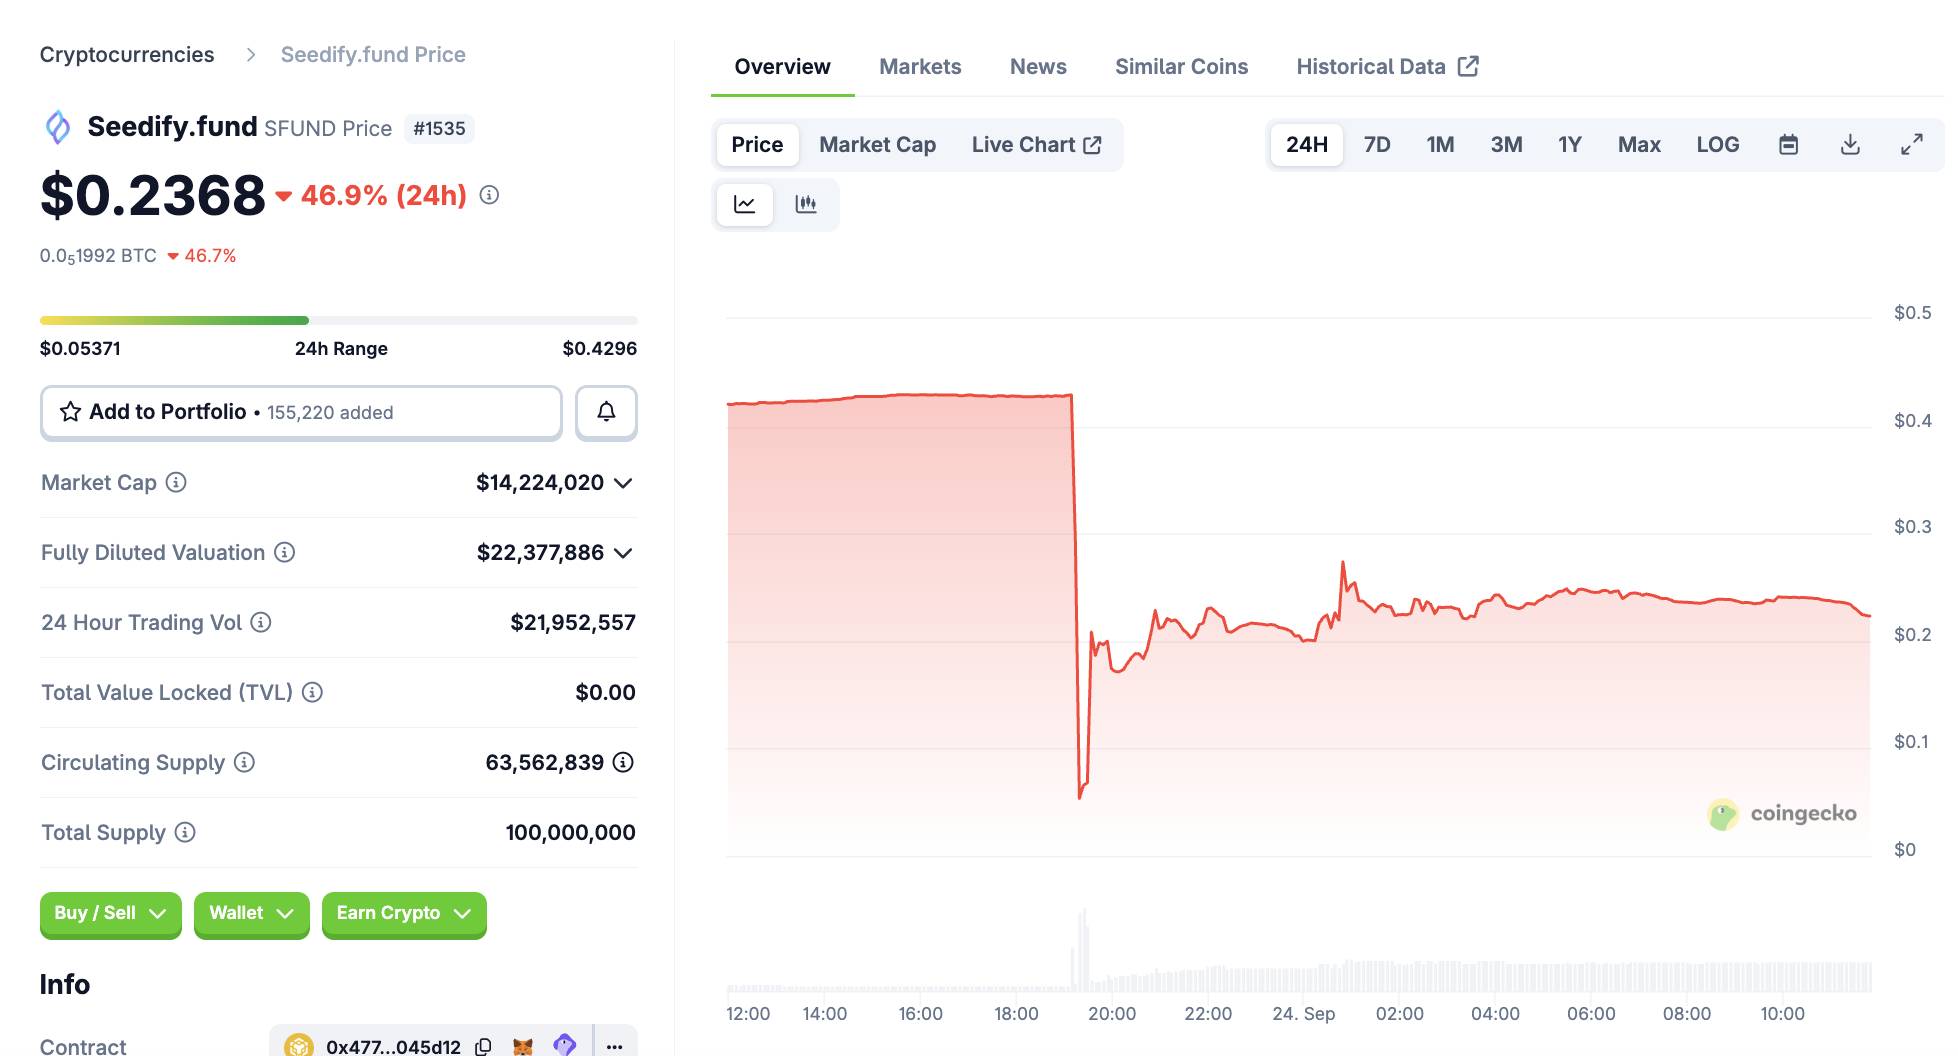Open the Earn Crypto dropdown

click(x=404, y=914)
